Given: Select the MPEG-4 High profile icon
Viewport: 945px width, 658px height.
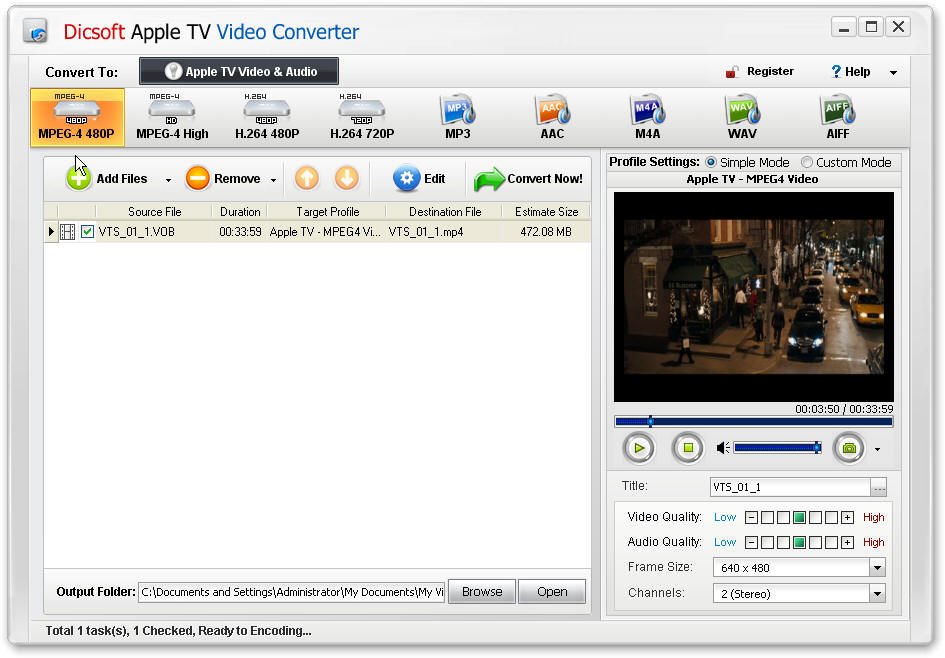Looking at the screenshot, I should (172, 117).
